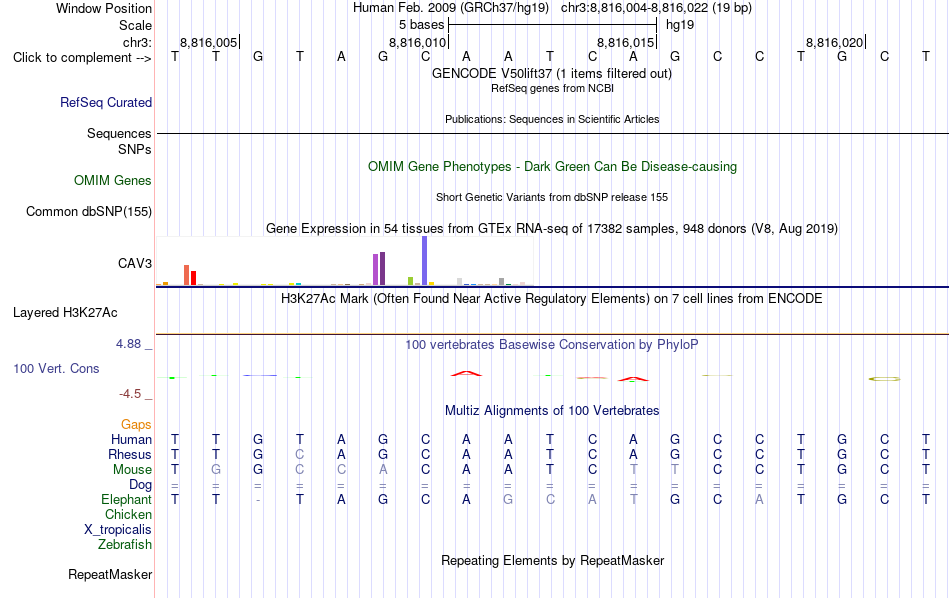Click the 8,816,005 ruler position
The height and width of the screenshot is (598, 950).
[x=208, y=42]
